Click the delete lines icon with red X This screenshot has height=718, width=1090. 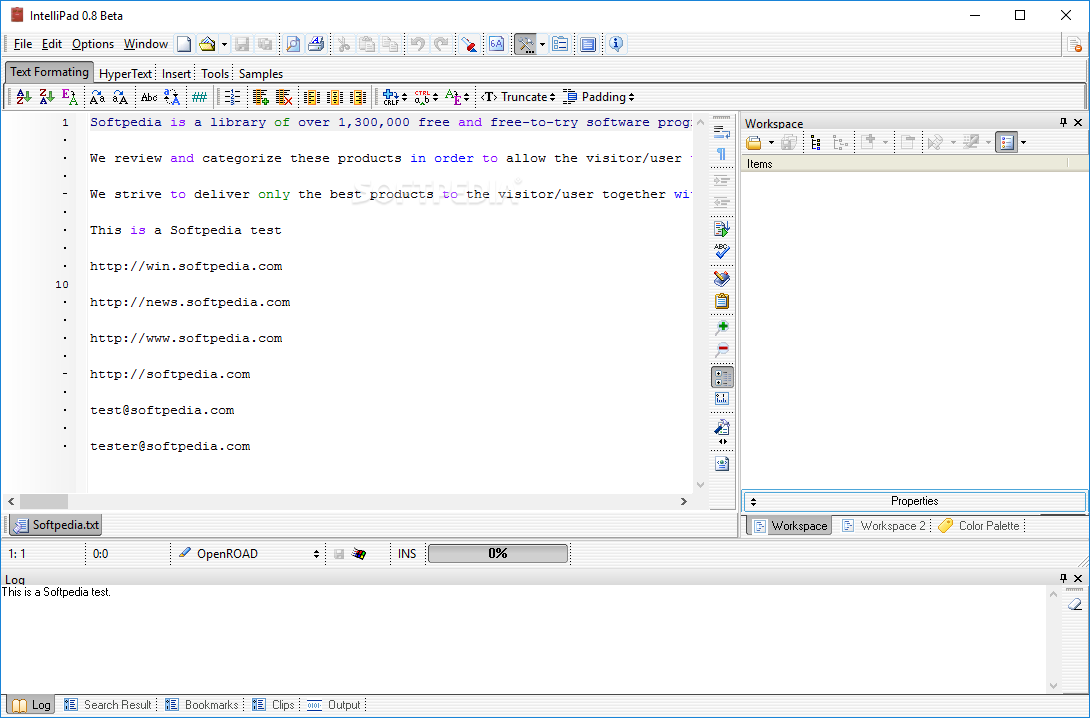(284, 97)
